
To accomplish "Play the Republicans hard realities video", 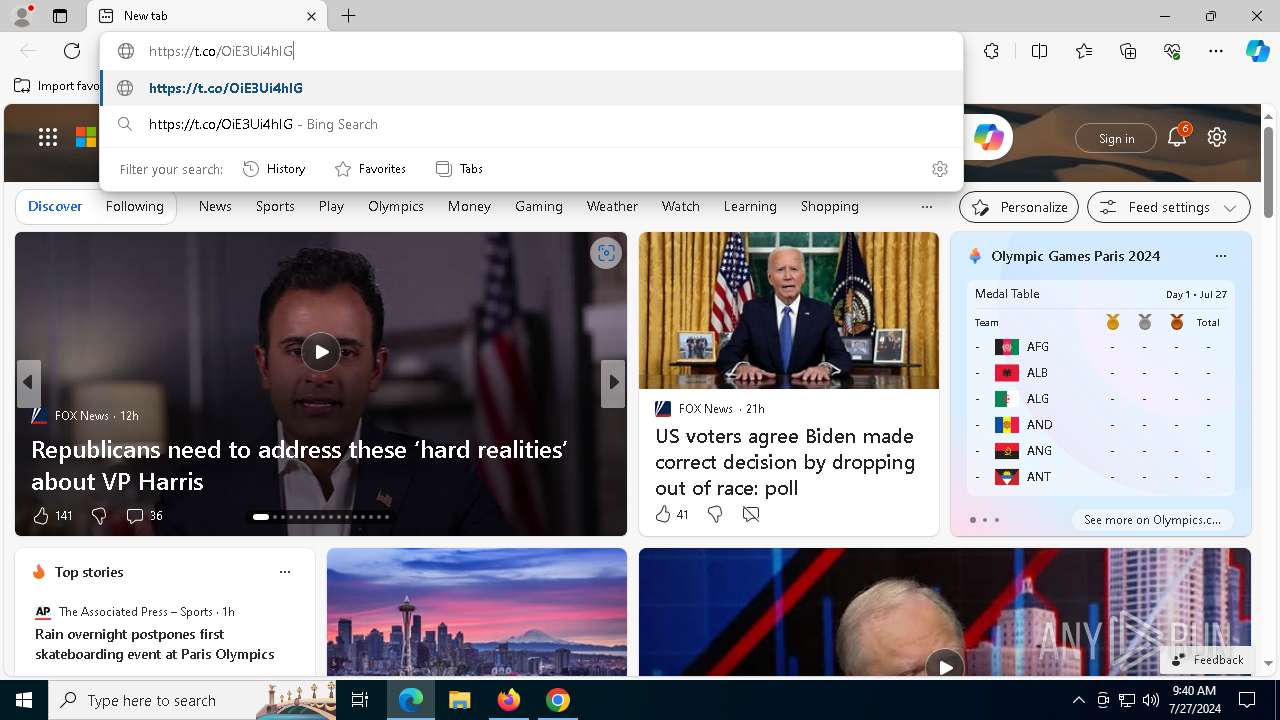I will click(x=321, y=351).
